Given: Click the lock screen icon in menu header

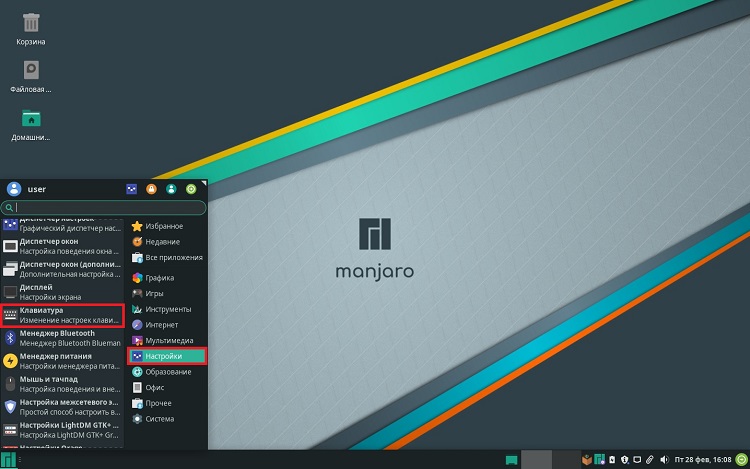Looking at the screenshot, I should click(x=152, y=189).
